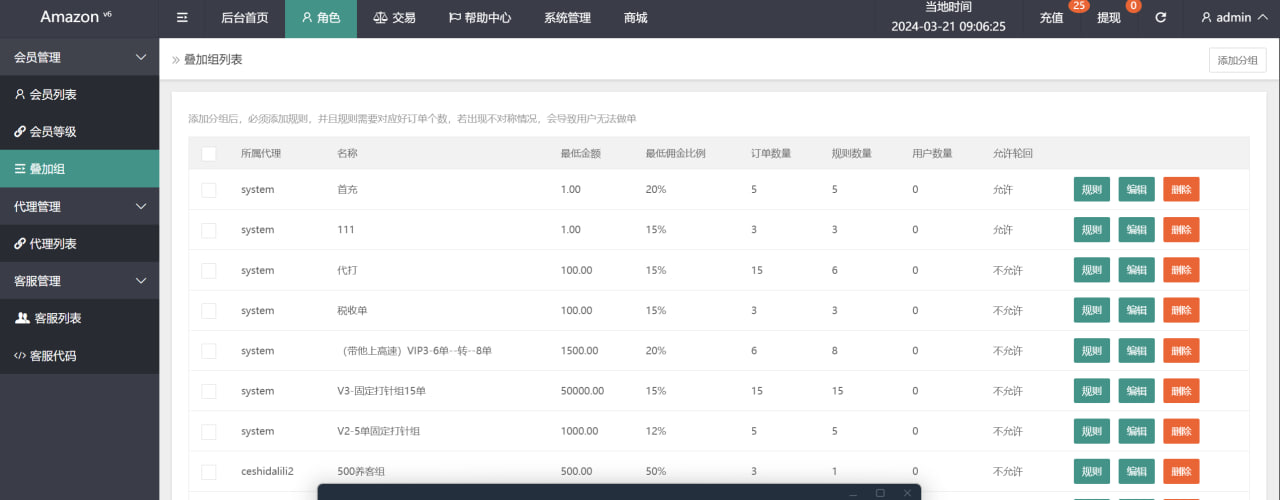The height and width of the screenshot is (500, 1280).
Task: Click the 名称 column header
Action: pyautogui.click(x=348, y=154)
